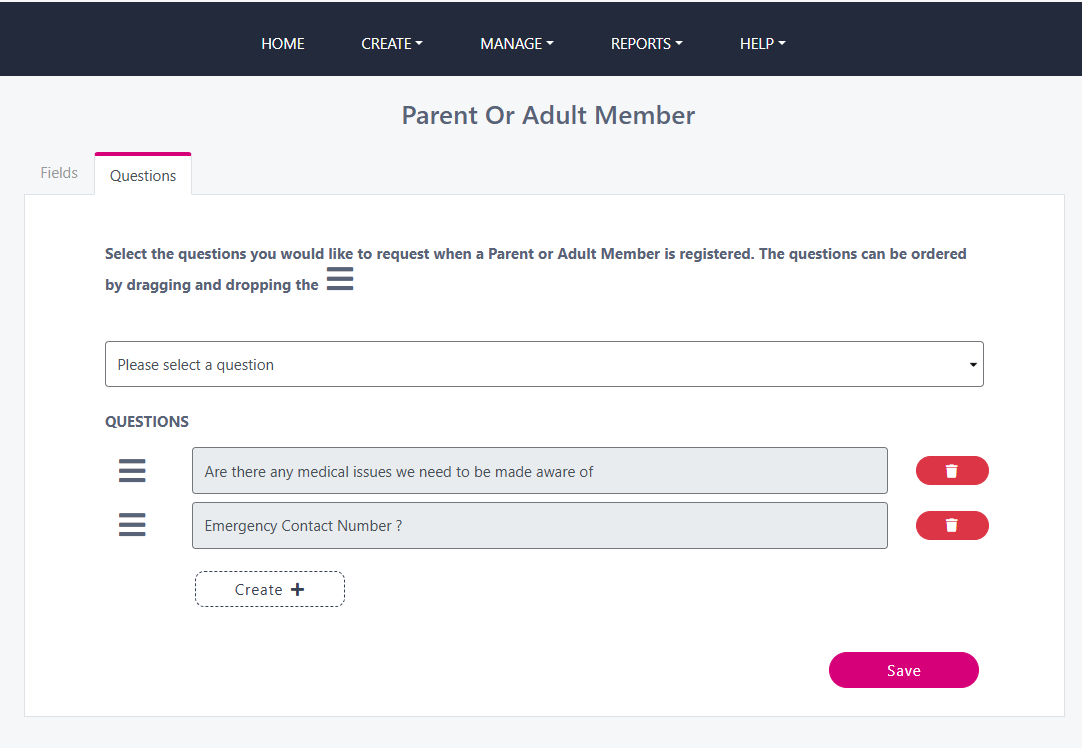Save the question settings

point(903,670)
